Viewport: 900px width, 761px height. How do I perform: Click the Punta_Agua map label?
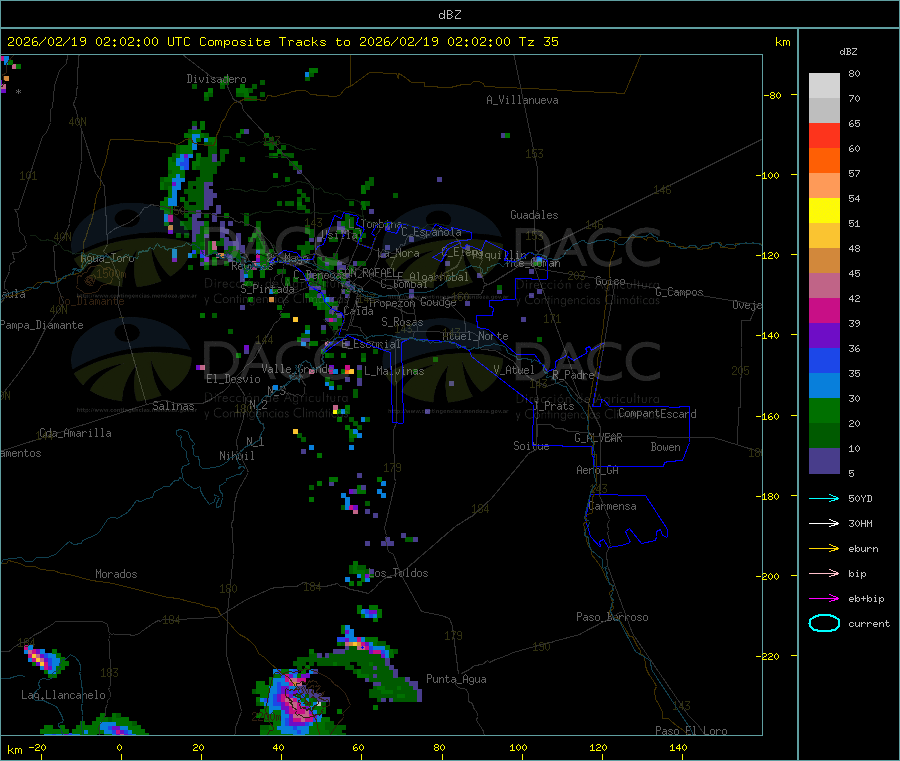(456, 679)
